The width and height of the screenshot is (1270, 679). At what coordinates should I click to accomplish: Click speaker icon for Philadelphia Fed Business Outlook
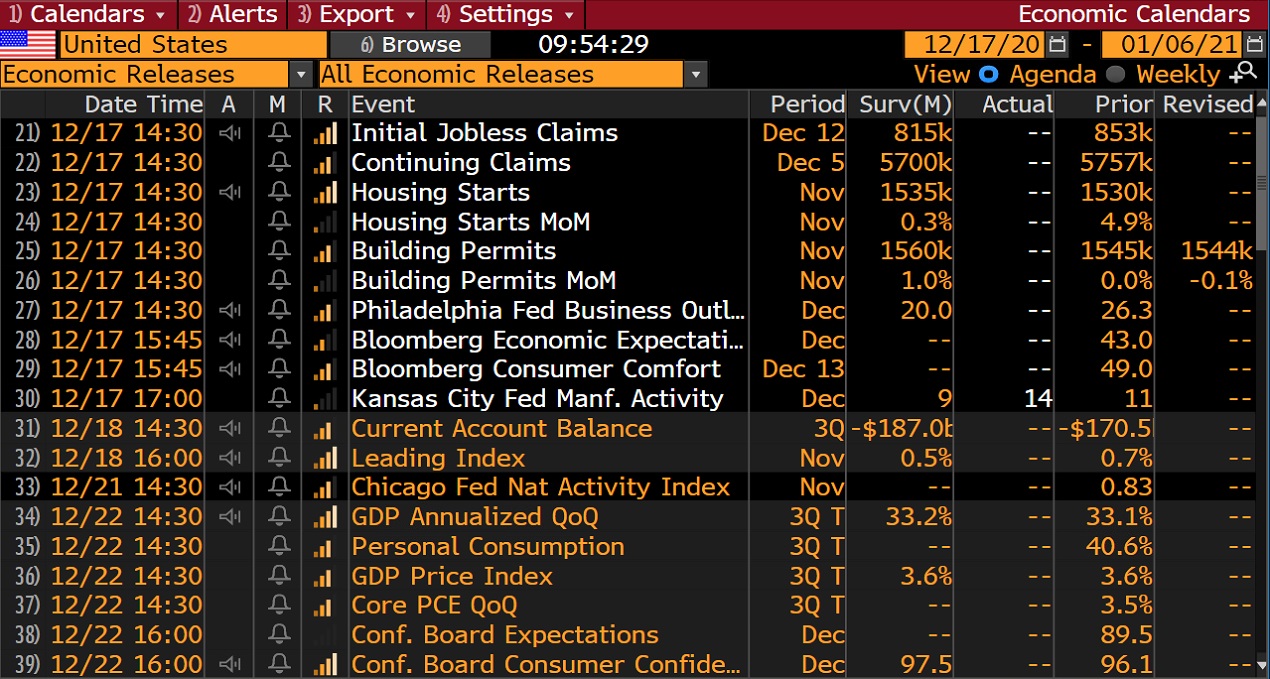pos(229,310)
